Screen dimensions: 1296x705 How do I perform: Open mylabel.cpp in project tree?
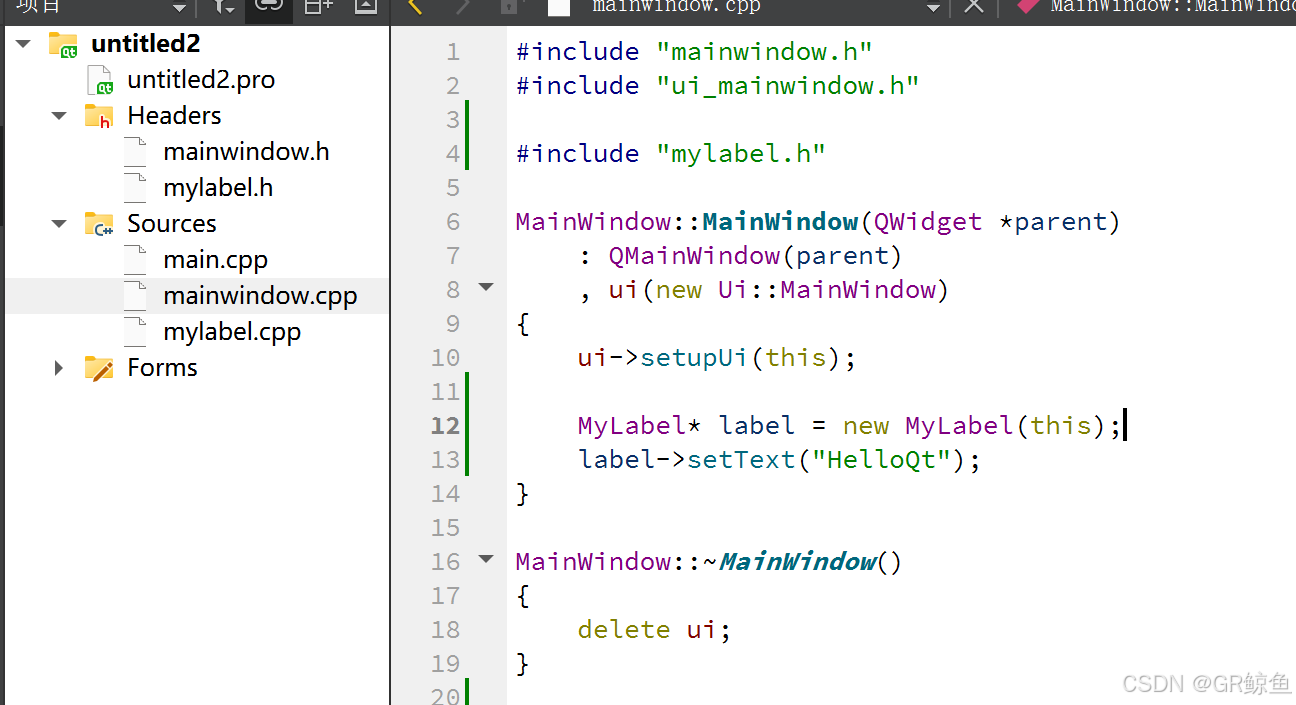[x=232, y=332]
